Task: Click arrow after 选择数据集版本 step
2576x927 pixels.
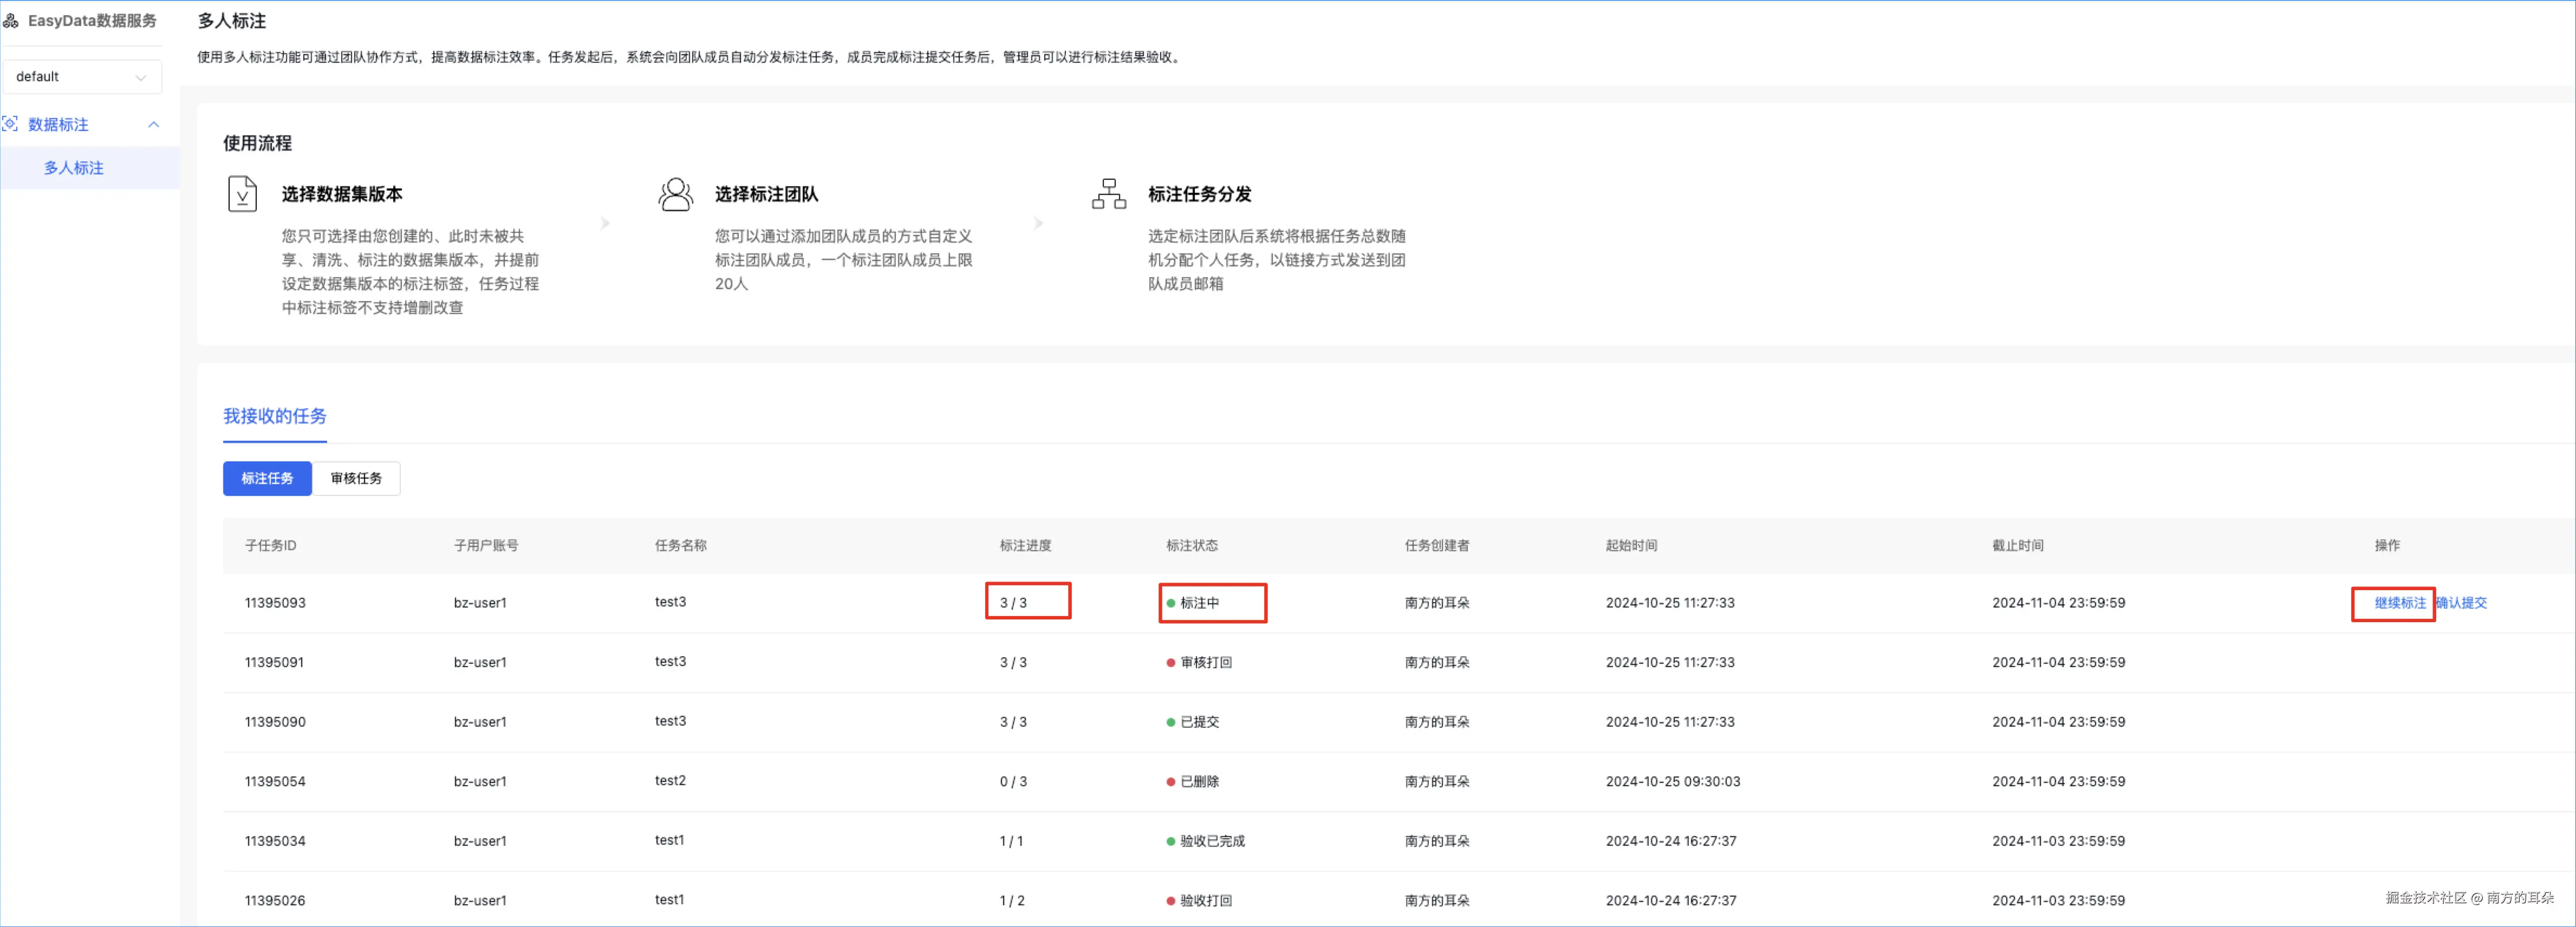Action: [x=605, y=223]
